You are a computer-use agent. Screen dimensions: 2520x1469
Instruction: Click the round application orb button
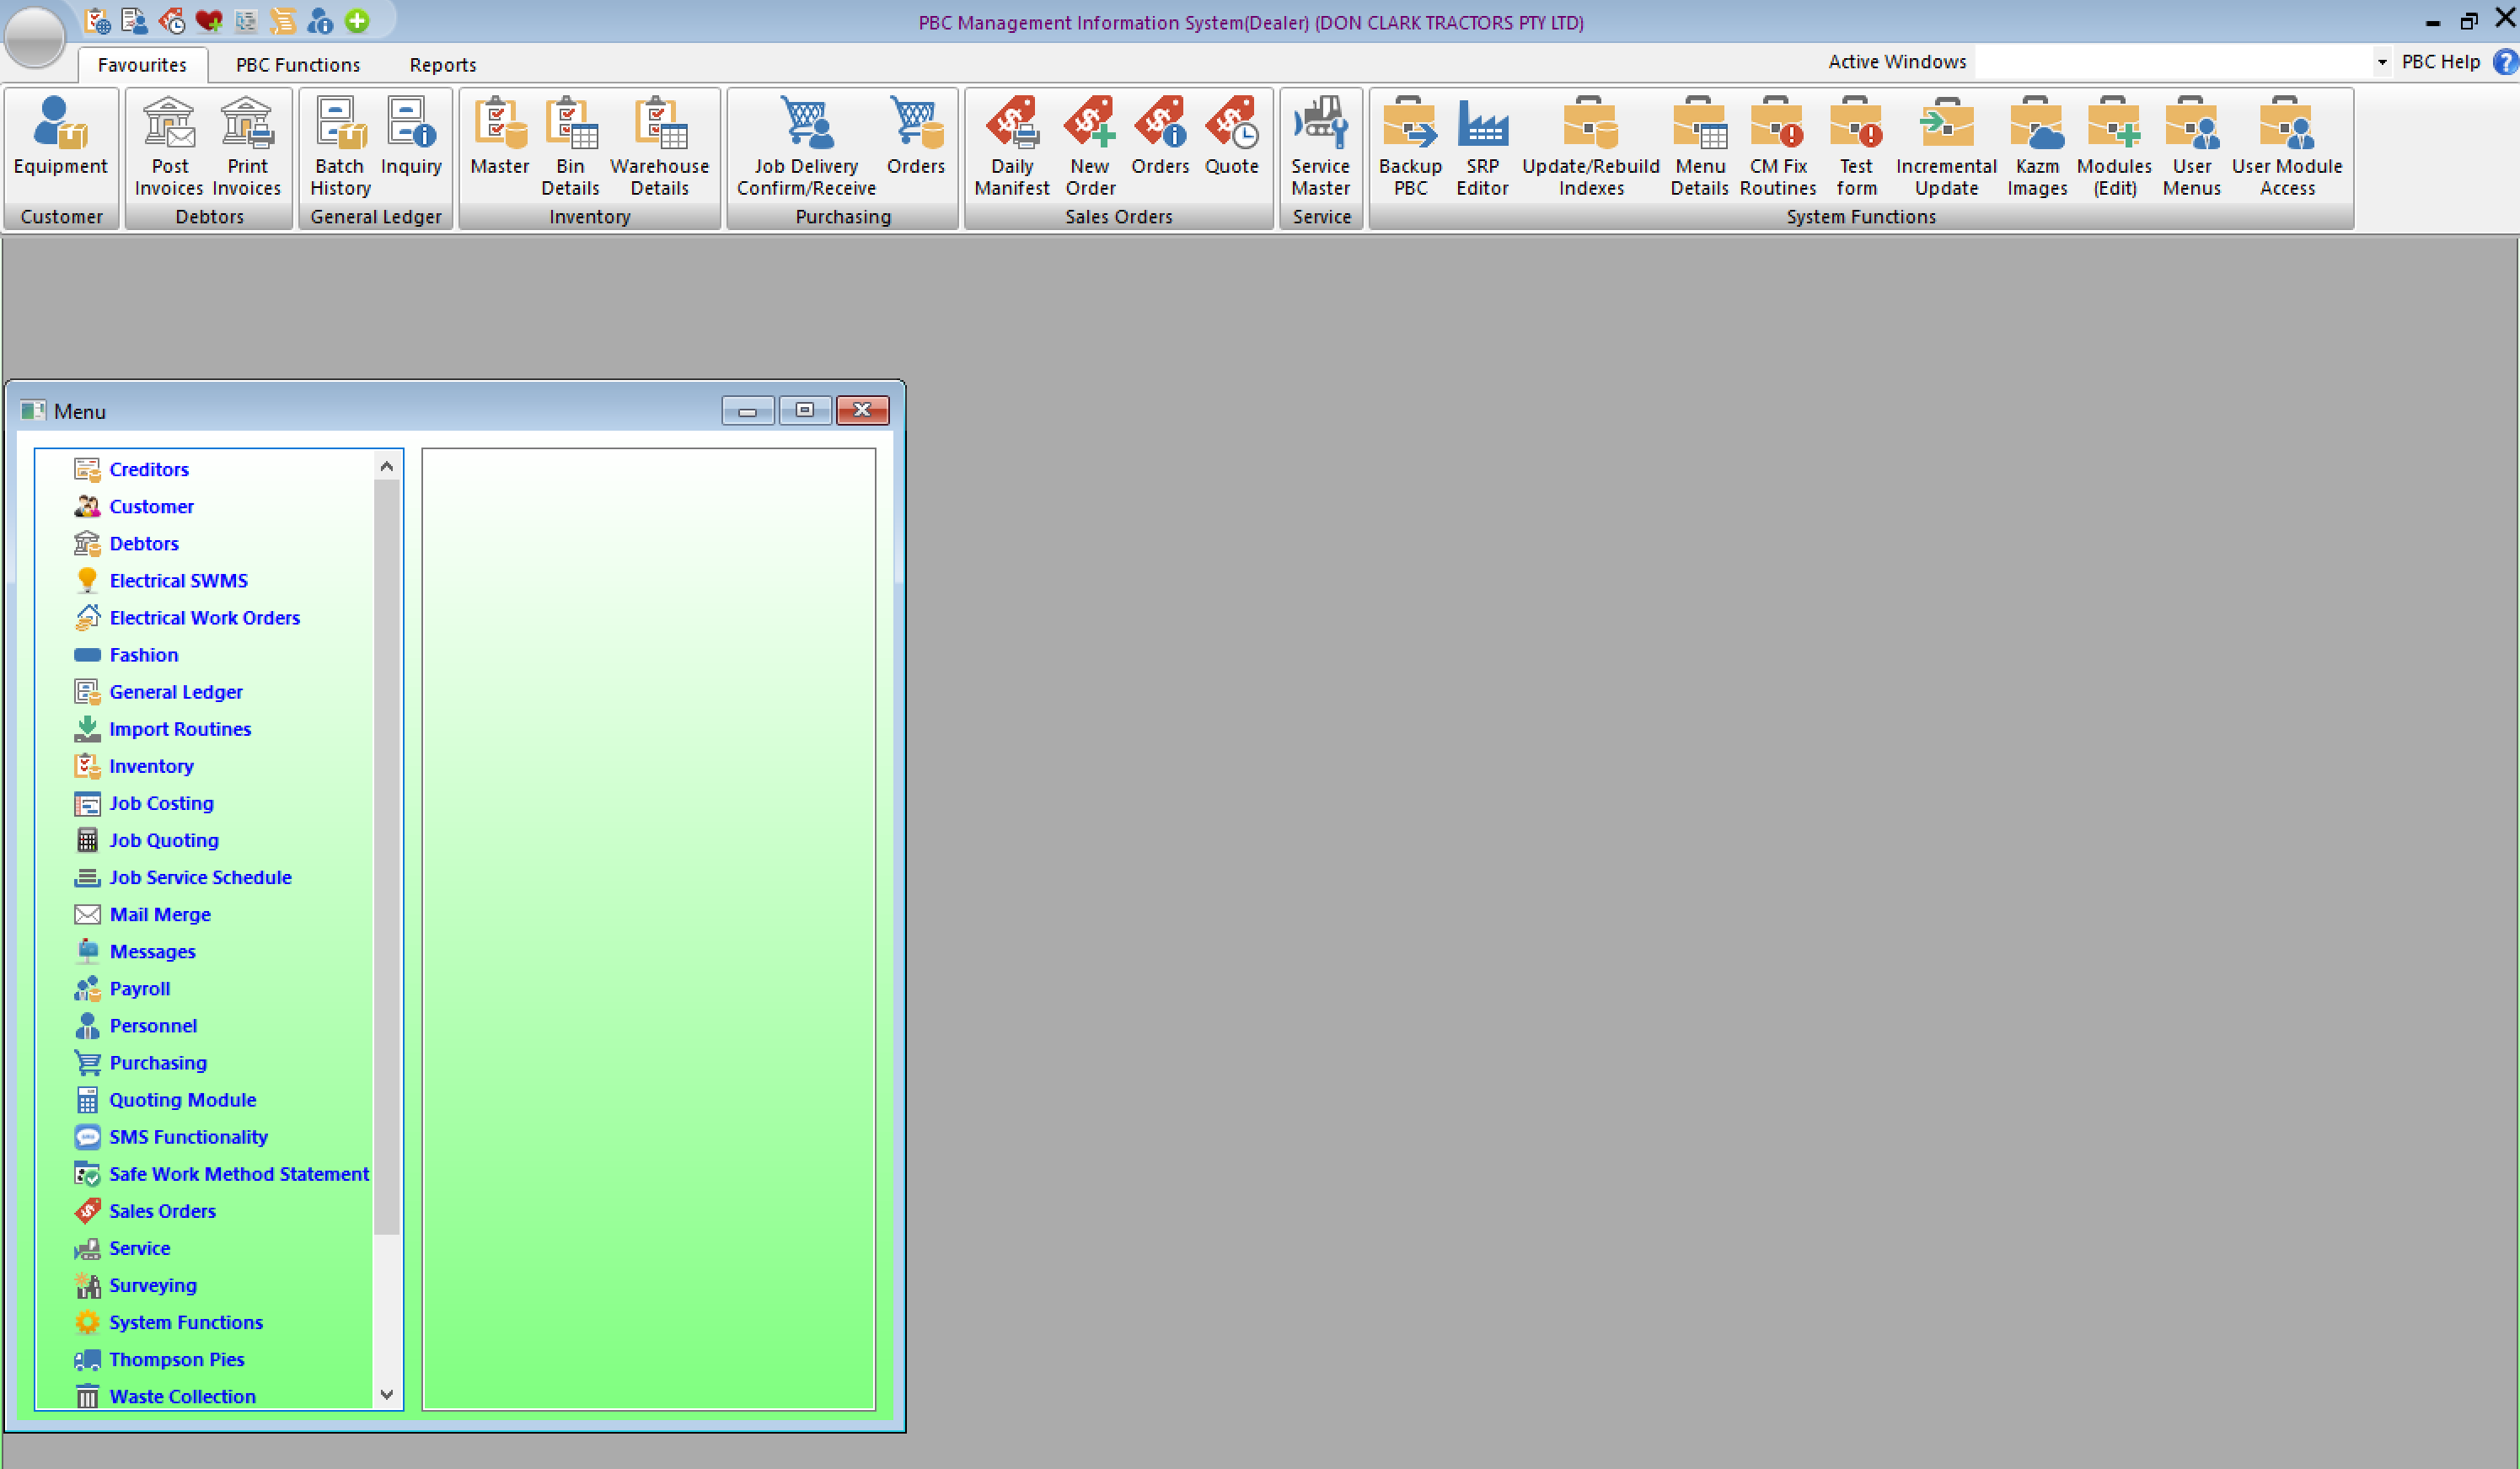pos(35,36)
